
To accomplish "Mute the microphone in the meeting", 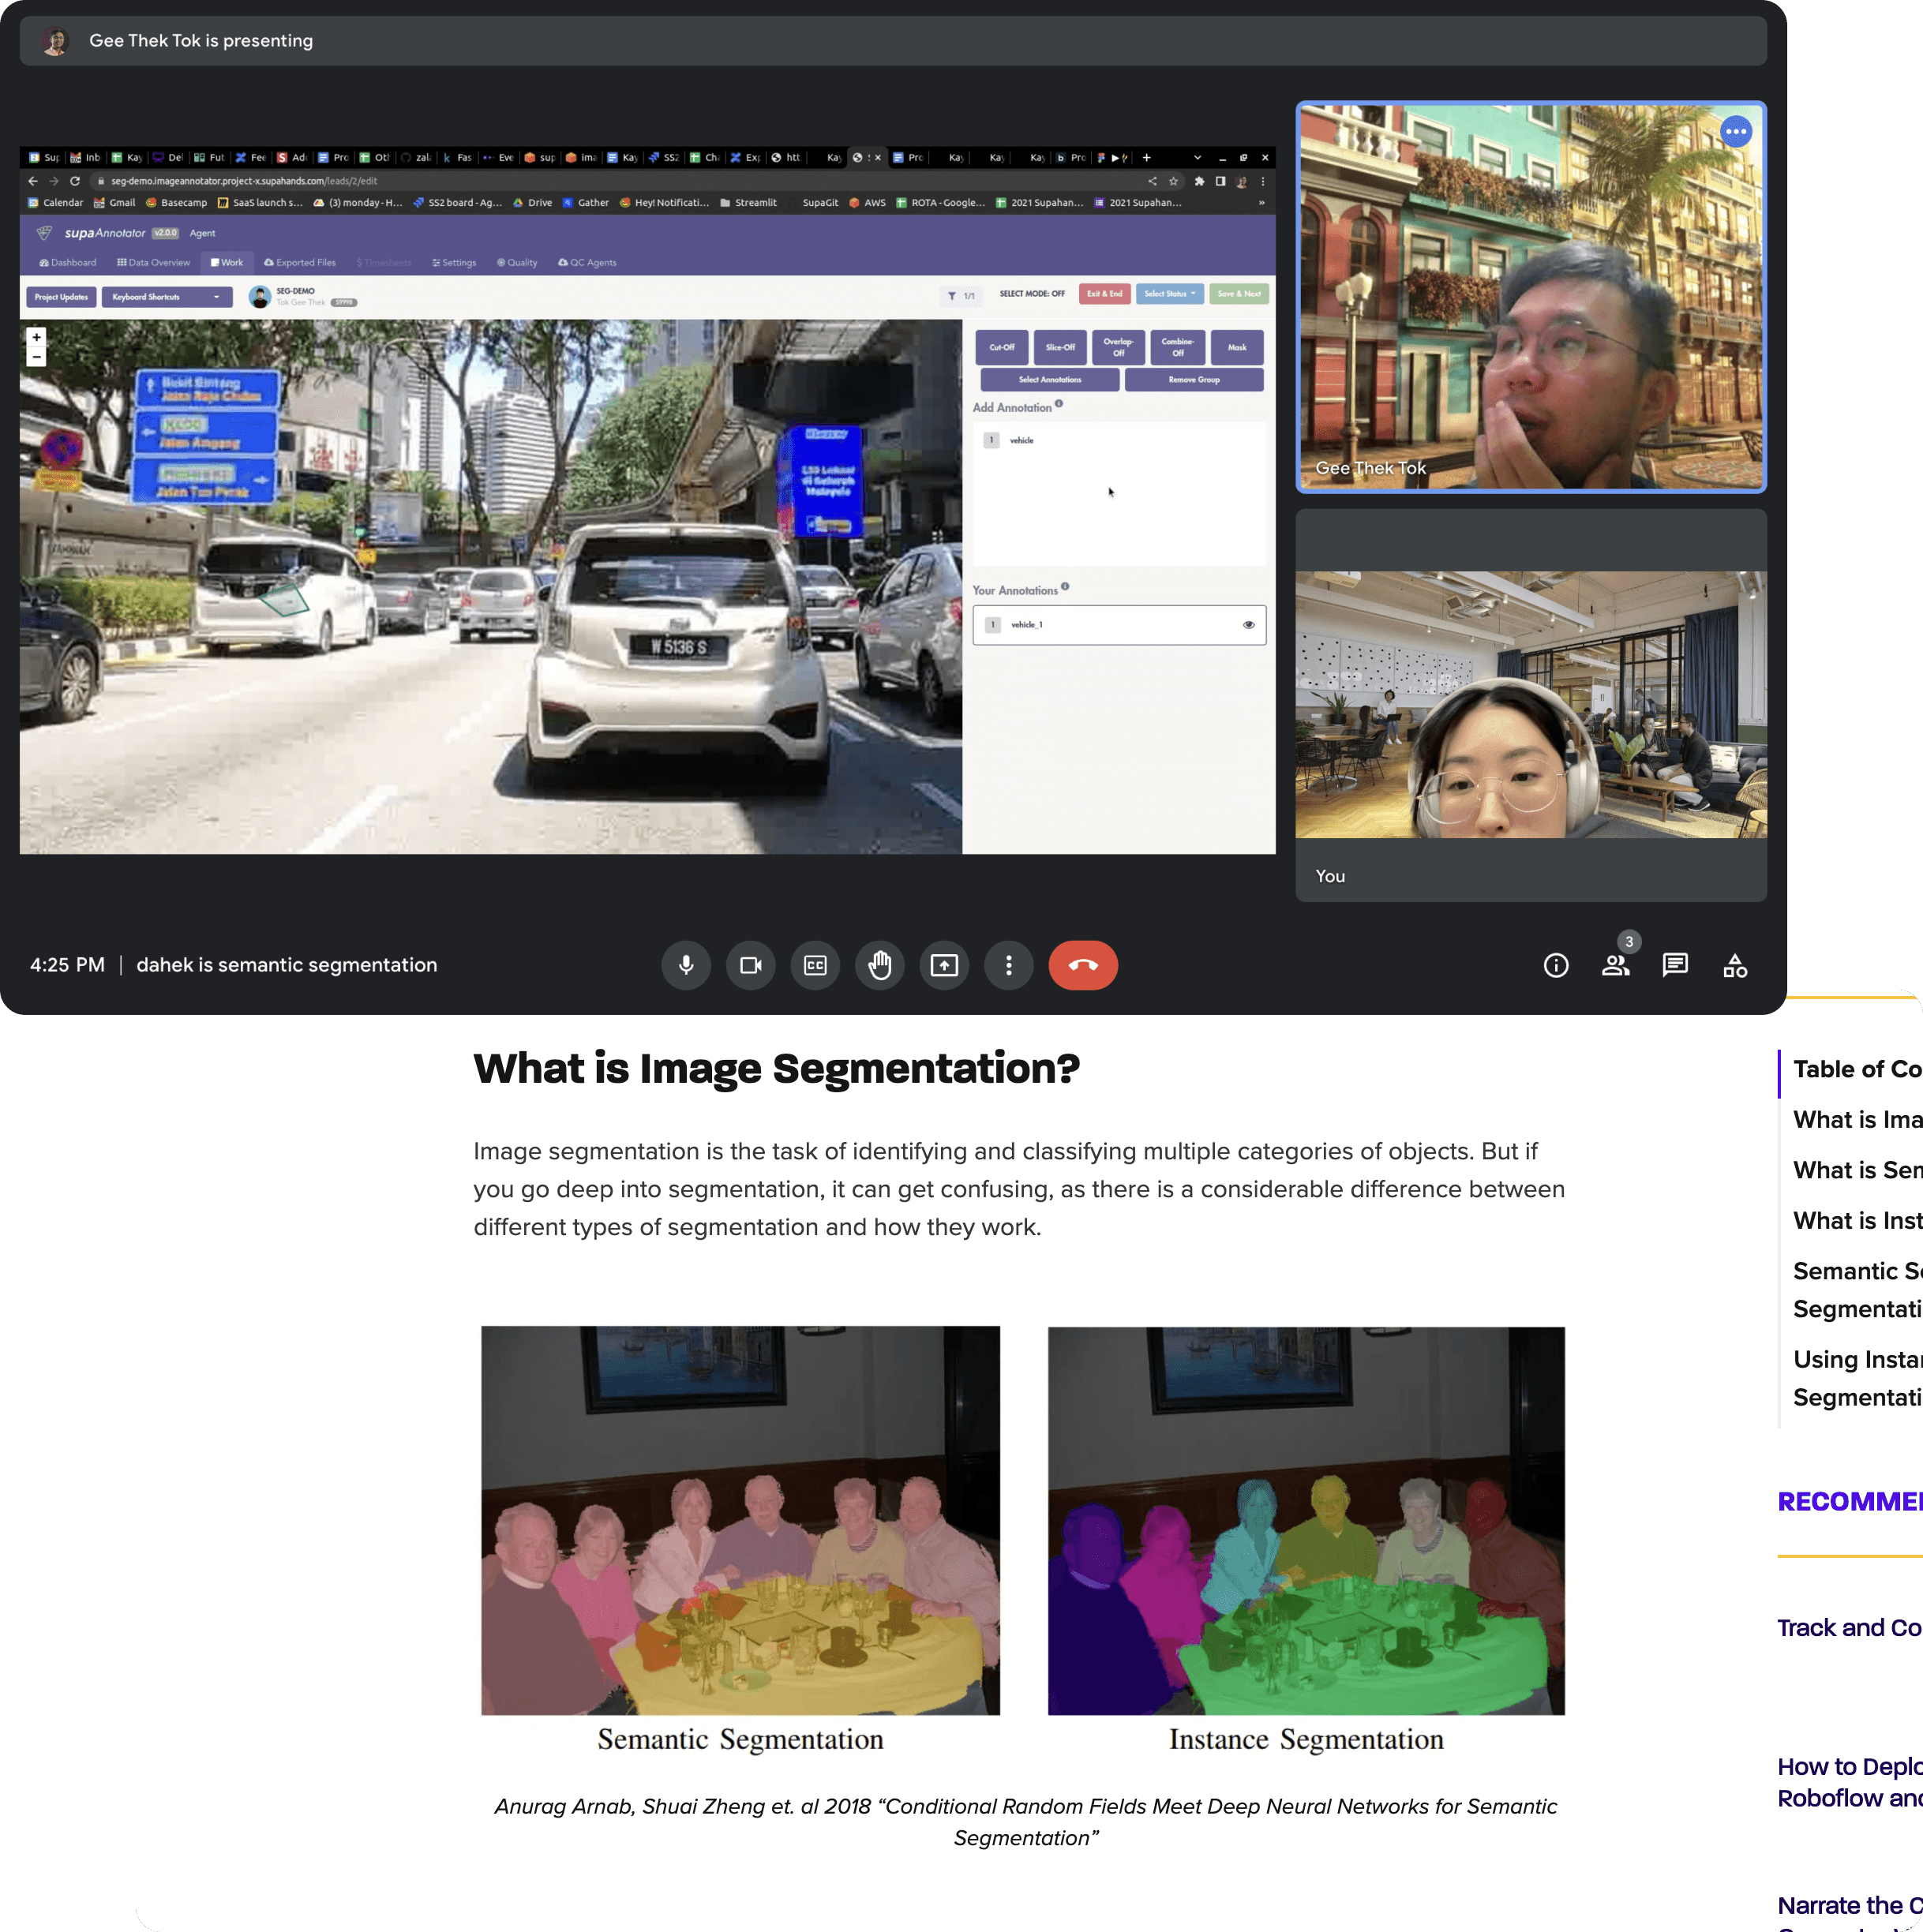I will 686,965.
